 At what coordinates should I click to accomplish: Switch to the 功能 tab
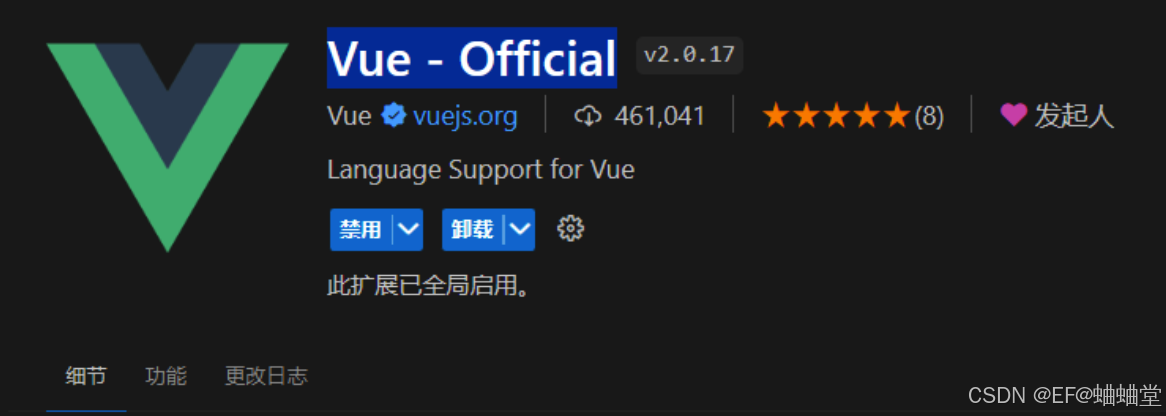[166, 376]
